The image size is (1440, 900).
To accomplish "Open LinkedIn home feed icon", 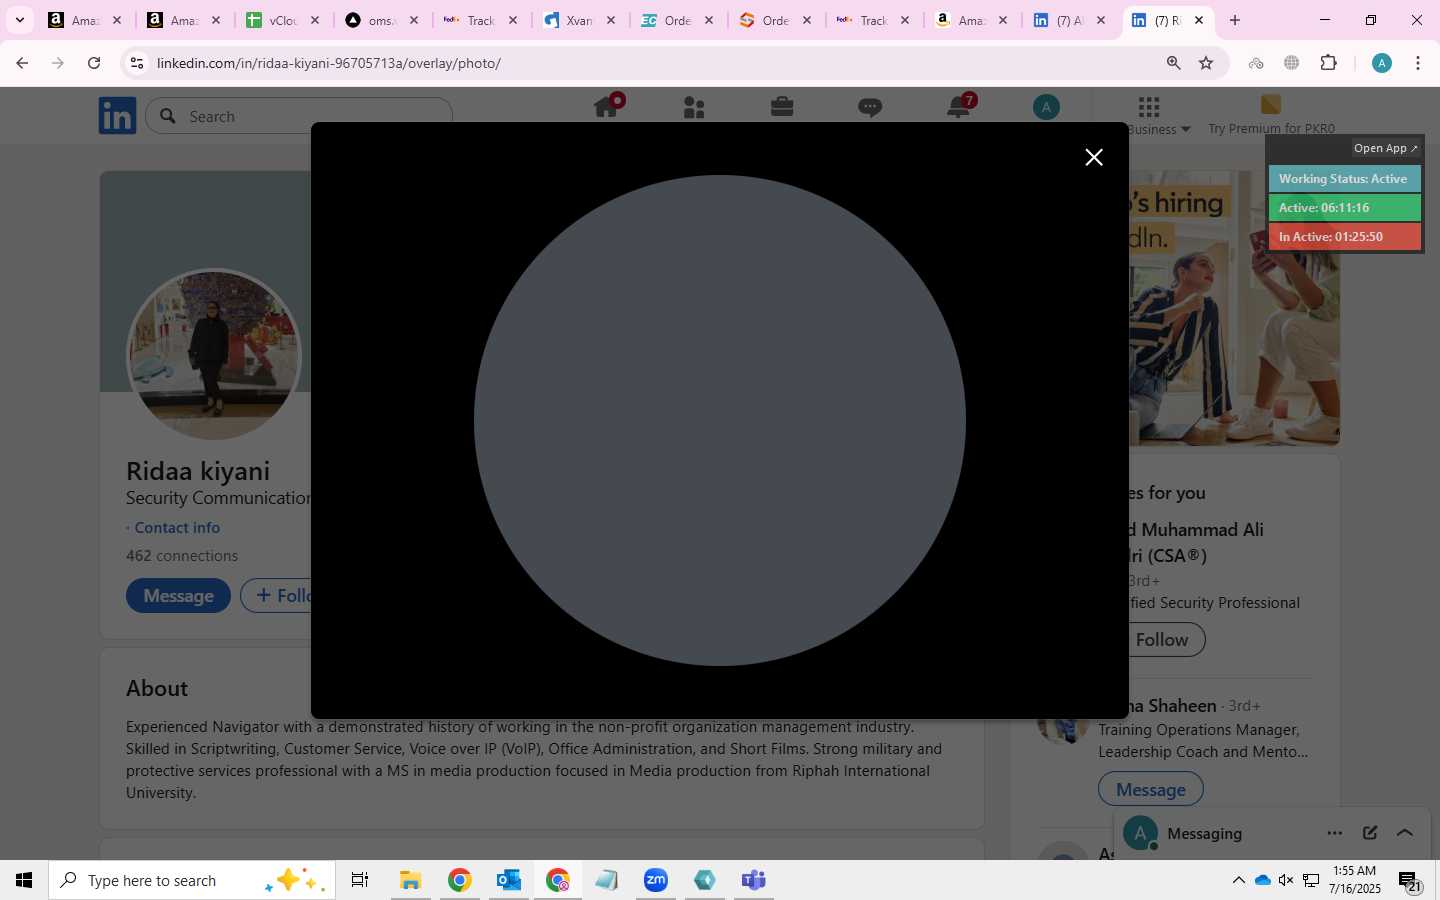I will click(607, 106).
